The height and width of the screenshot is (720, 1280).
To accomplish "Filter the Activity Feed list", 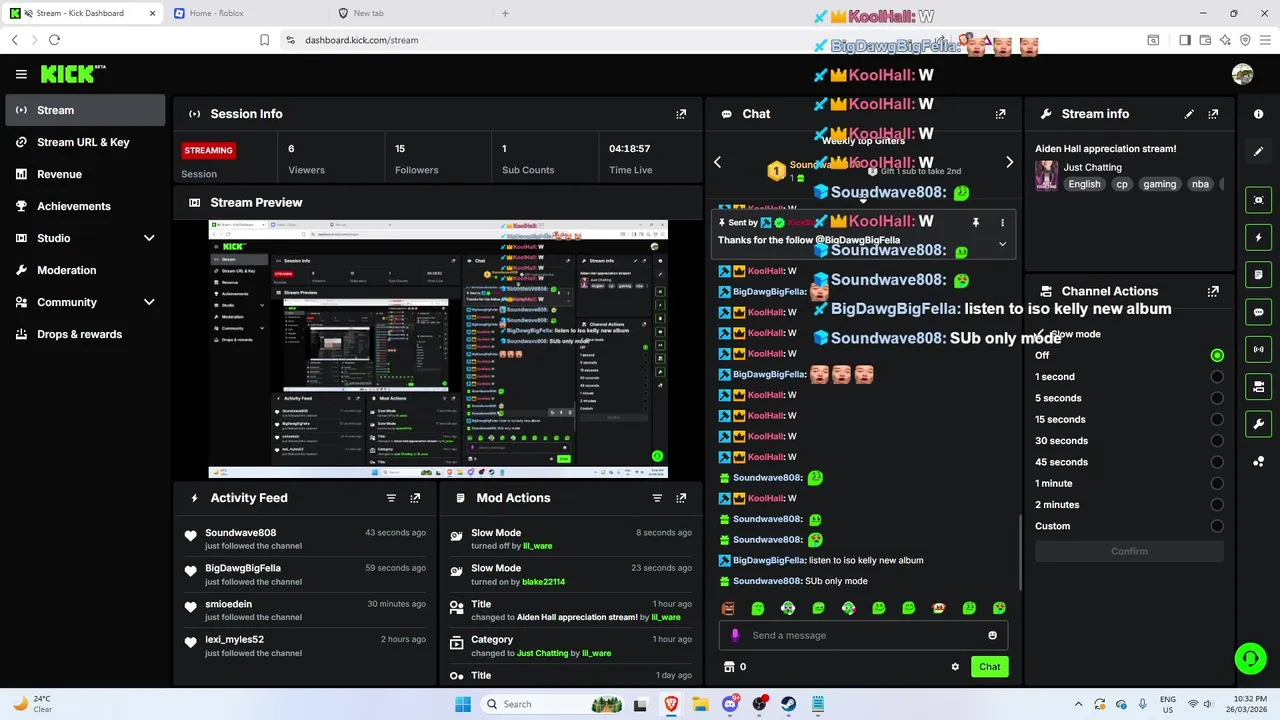I will (391, 498).
